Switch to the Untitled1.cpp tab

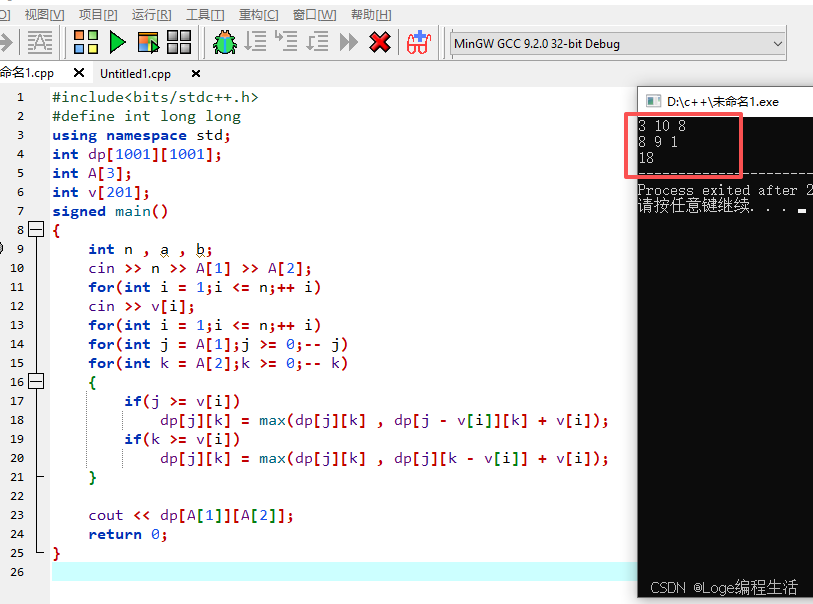(x=135, y=74)
